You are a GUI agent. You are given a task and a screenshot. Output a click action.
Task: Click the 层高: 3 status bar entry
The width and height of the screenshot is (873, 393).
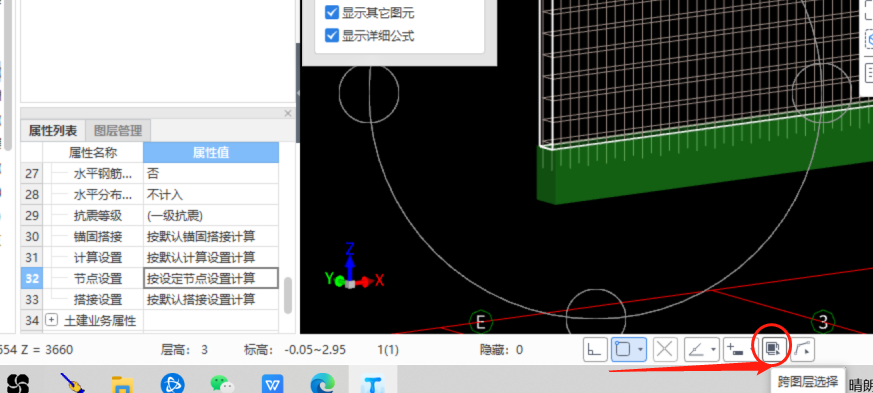[x=184, y=350]
